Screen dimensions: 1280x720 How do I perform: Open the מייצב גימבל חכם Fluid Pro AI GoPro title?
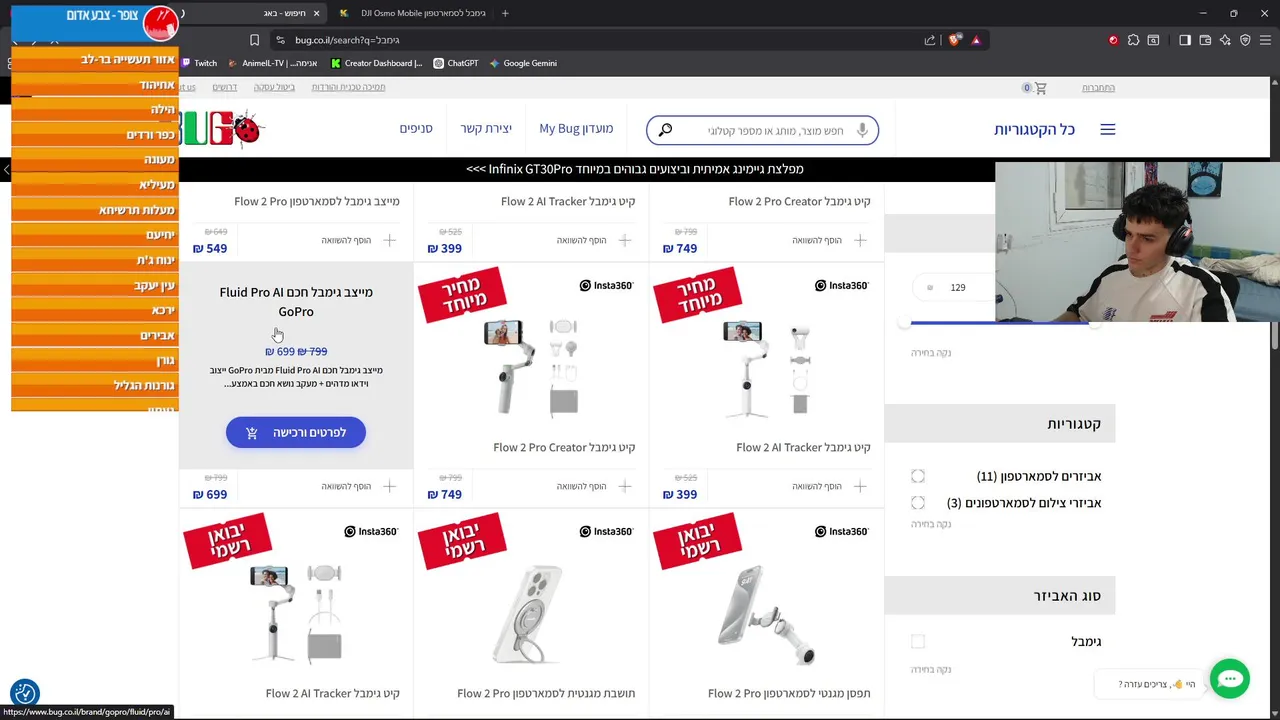tap(296, 302)
